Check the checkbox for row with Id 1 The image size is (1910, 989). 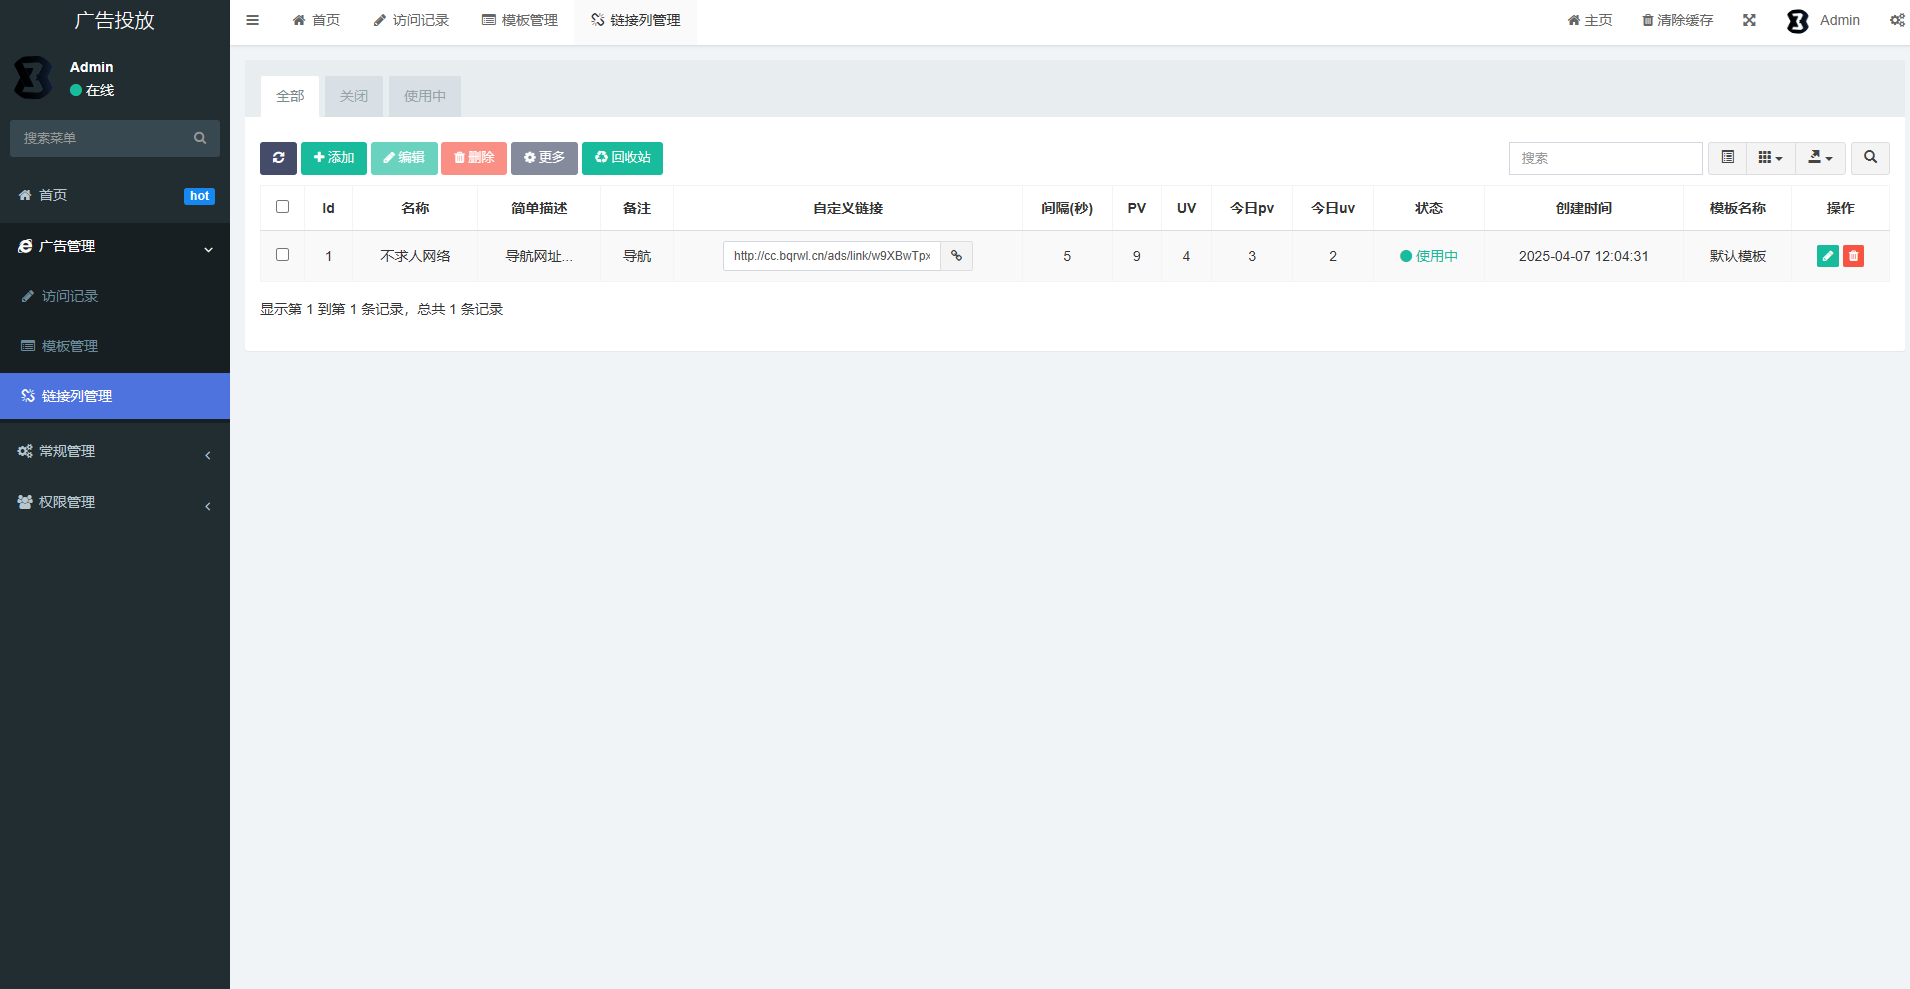(282, 255)
